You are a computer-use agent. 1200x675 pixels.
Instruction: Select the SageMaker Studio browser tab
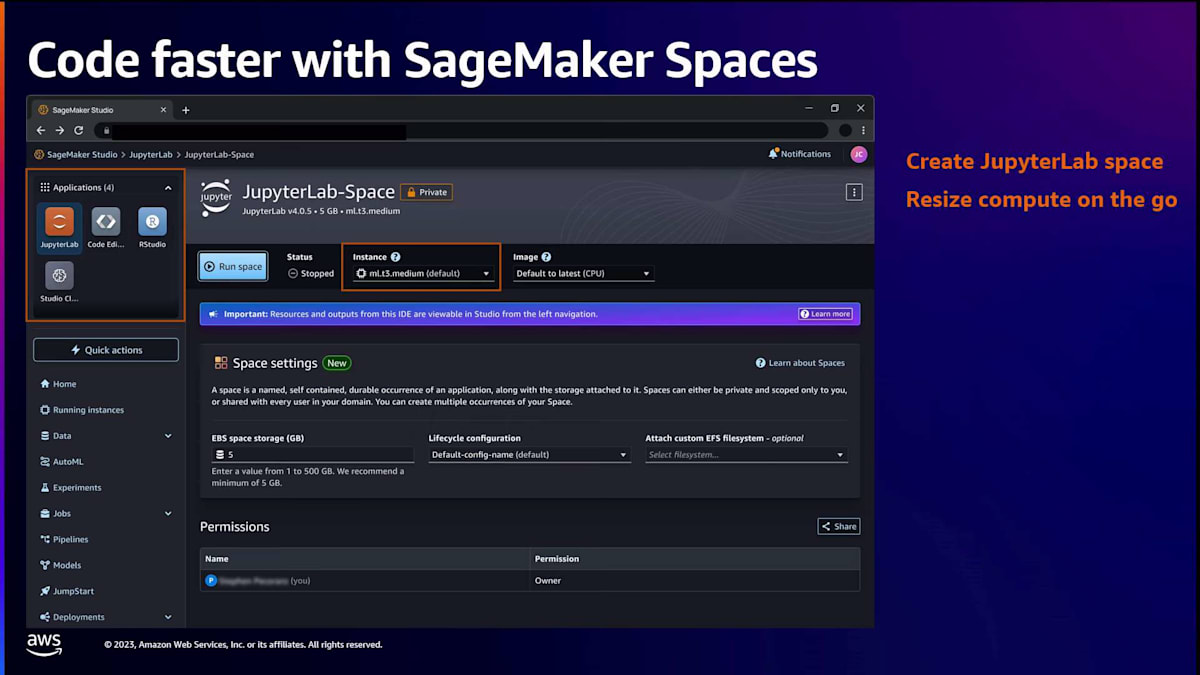tap(103, 110)
